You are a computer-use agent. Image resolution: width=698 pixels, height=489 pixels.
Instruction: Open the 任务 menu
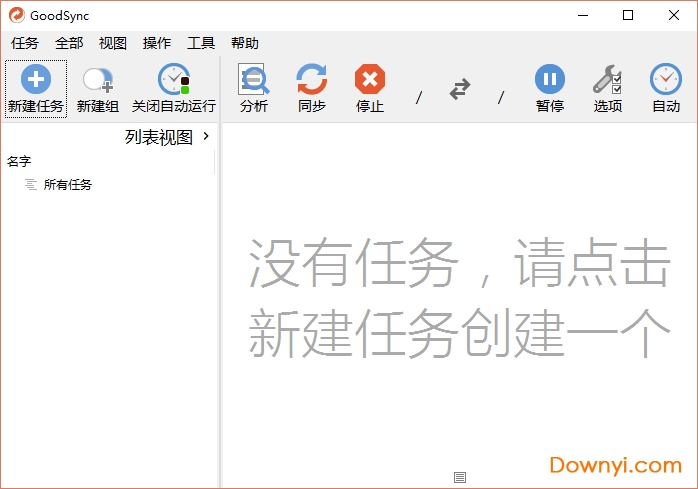click(x=25, y=43)
